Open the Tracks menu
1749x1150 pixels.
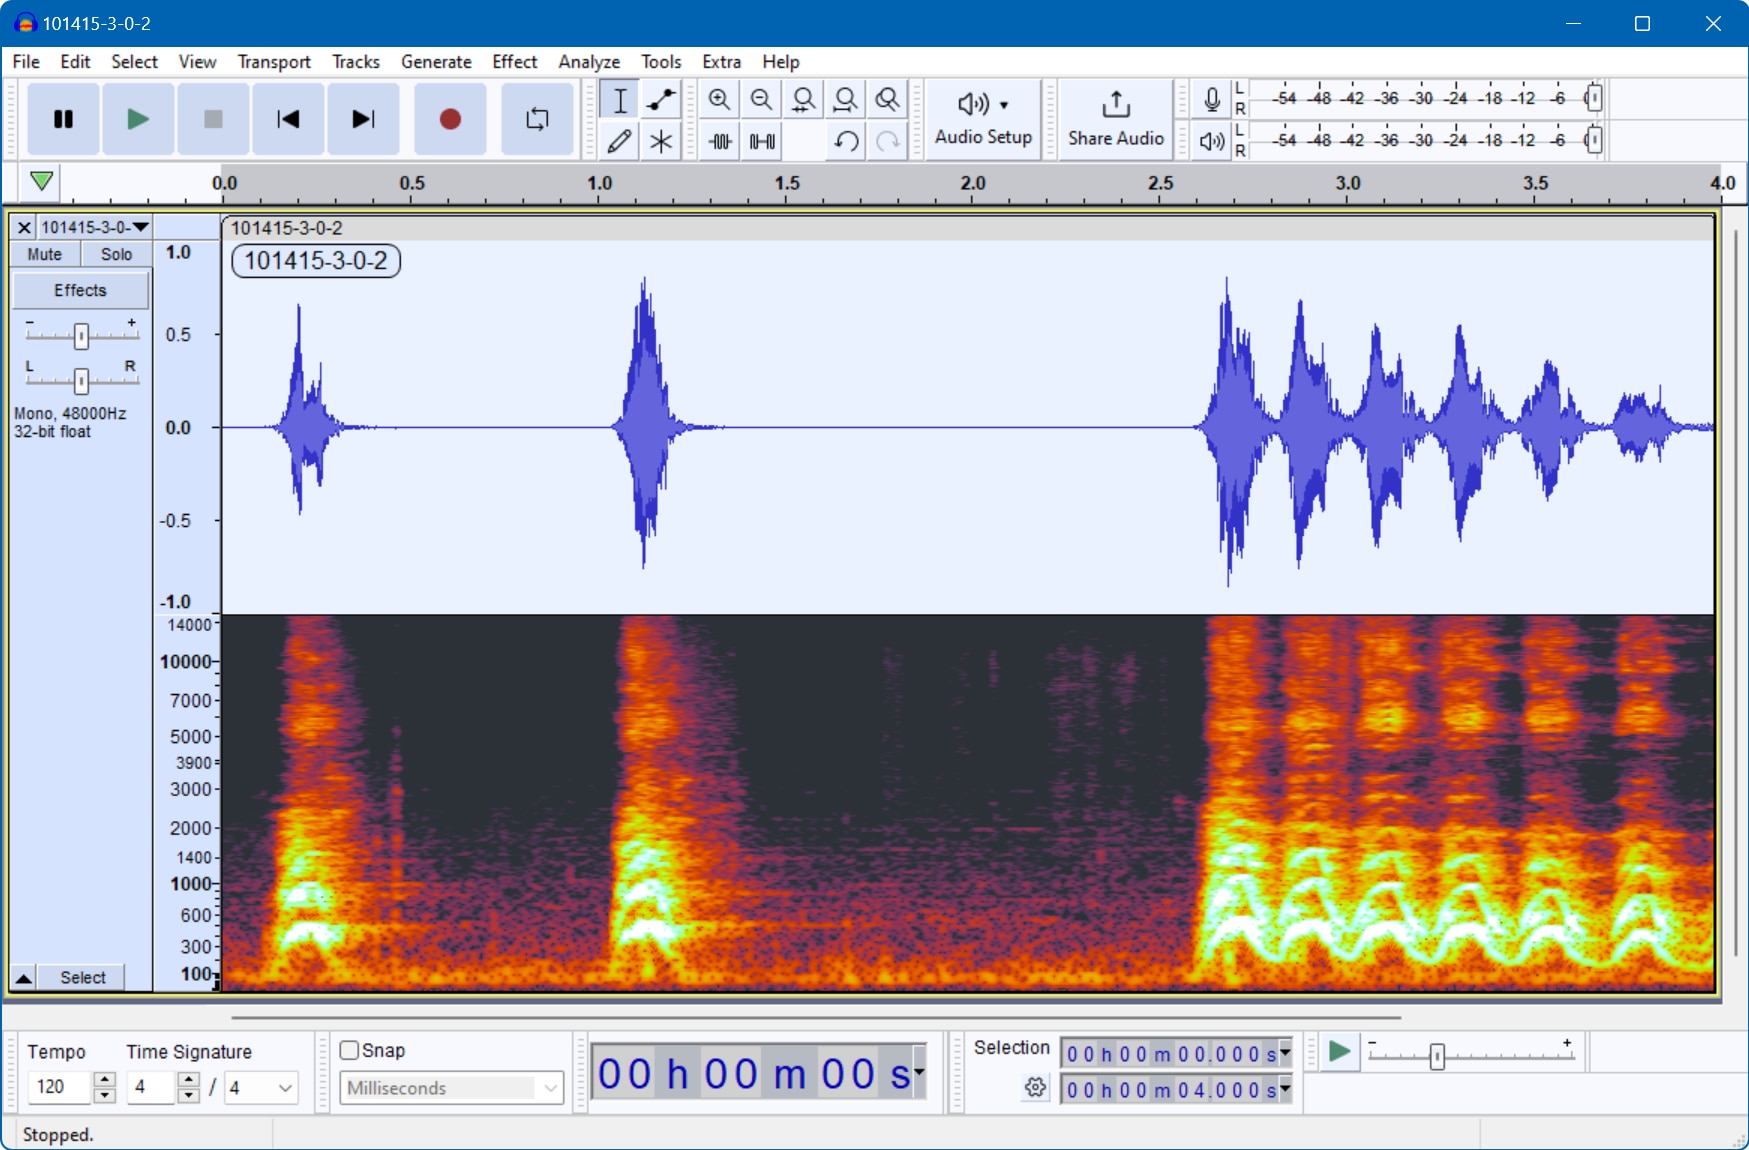pyautogui.click(x=356, y=62)
